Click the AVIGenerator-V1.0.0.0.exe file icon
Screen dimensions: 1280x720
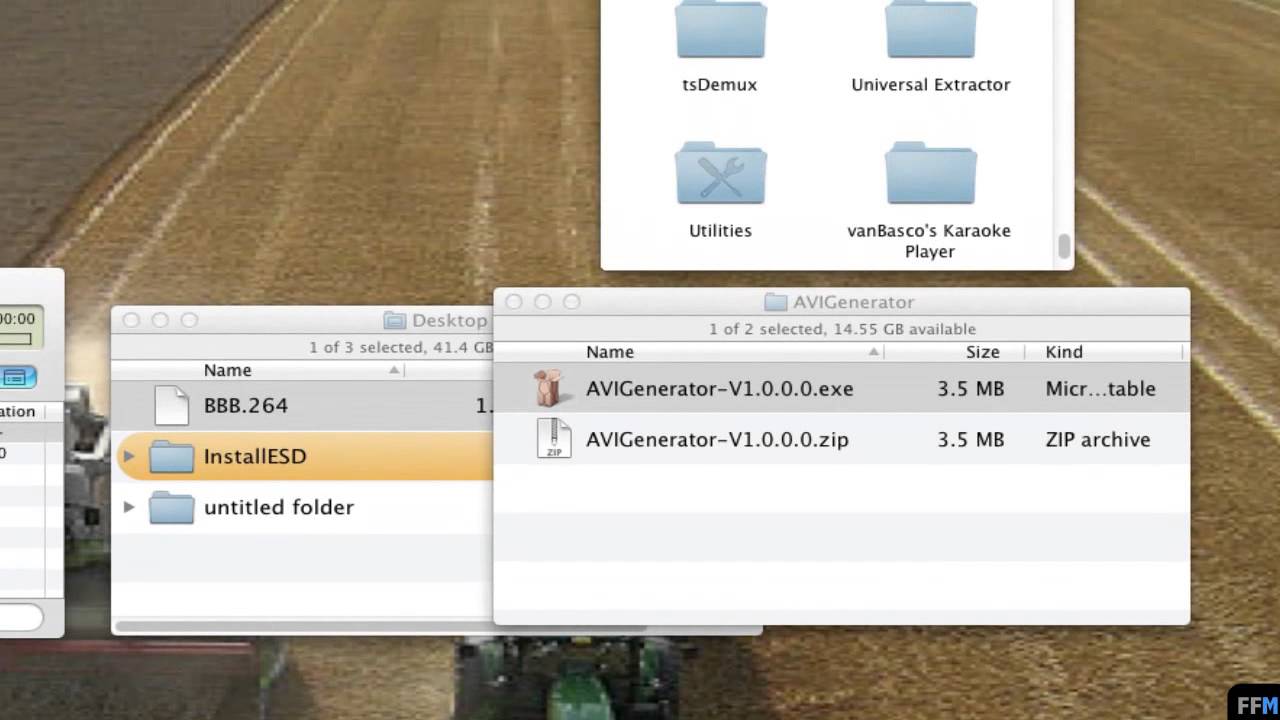coord(553,388)
